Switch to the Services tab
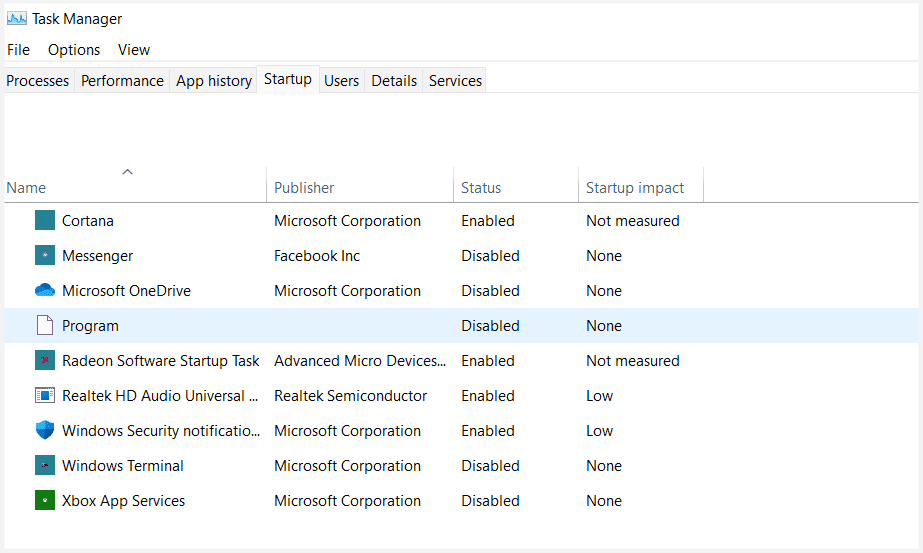This screenshot has width=923, height=553. click(455, 81)
